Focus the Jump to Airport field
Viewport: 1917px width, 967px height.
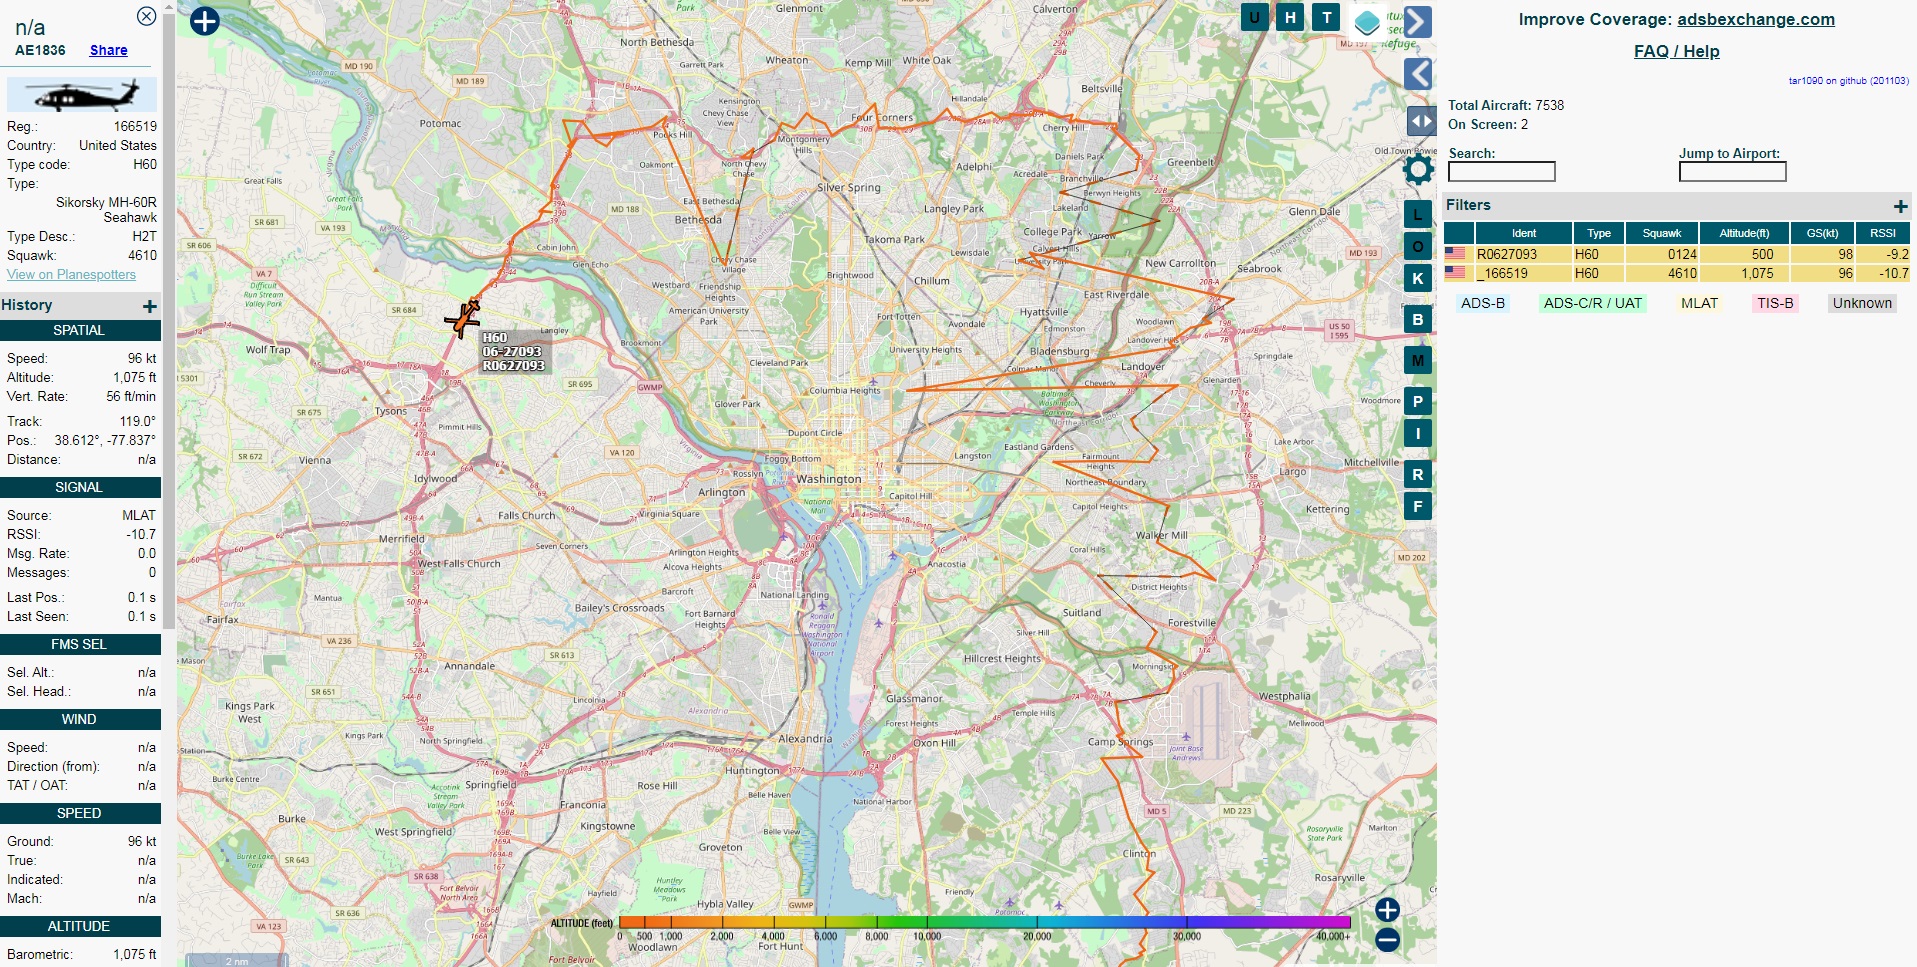pyautogui.click(x=1732, y=172)
